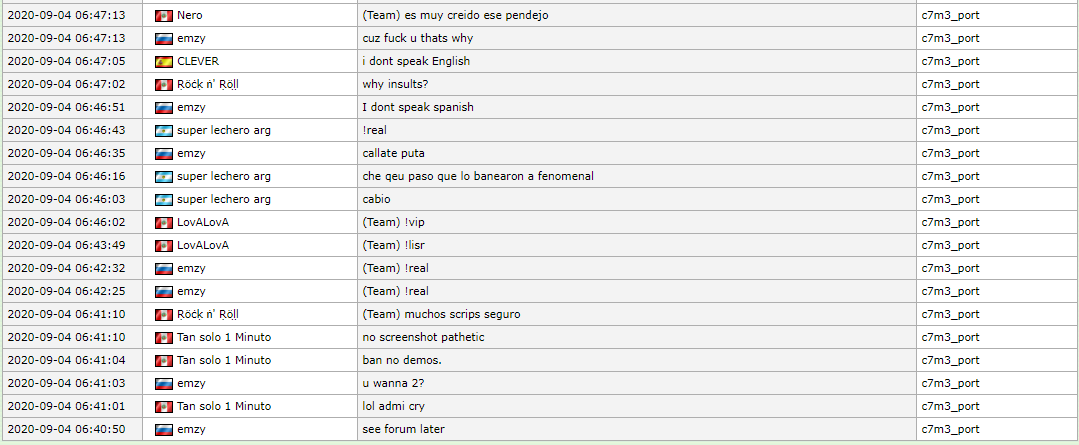Click the Argentina flag in the "cabio" row
Screen dimensions: 1079x445
164,200
